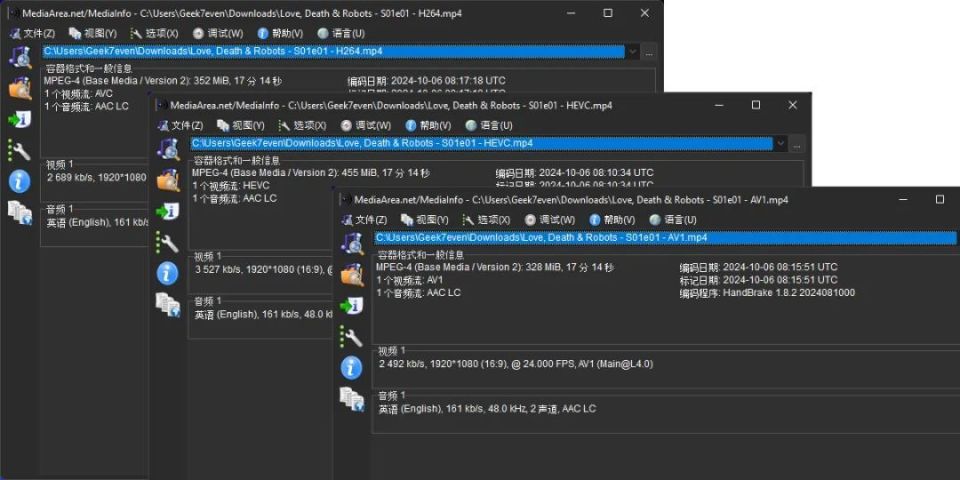Open 语言(U) menu in H264 window
The width and height of the screenshot is (960, 480).
[341, 33]
